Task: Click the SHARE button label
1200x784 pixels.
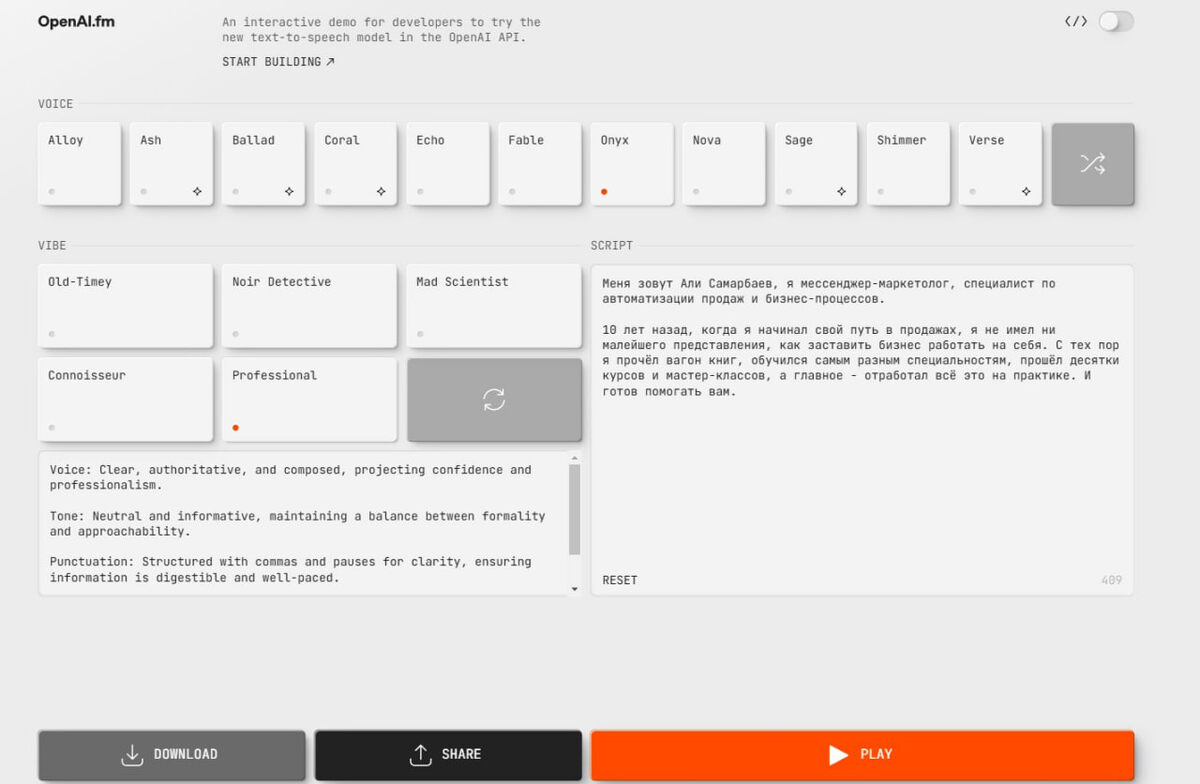Action: coord(461,754)
